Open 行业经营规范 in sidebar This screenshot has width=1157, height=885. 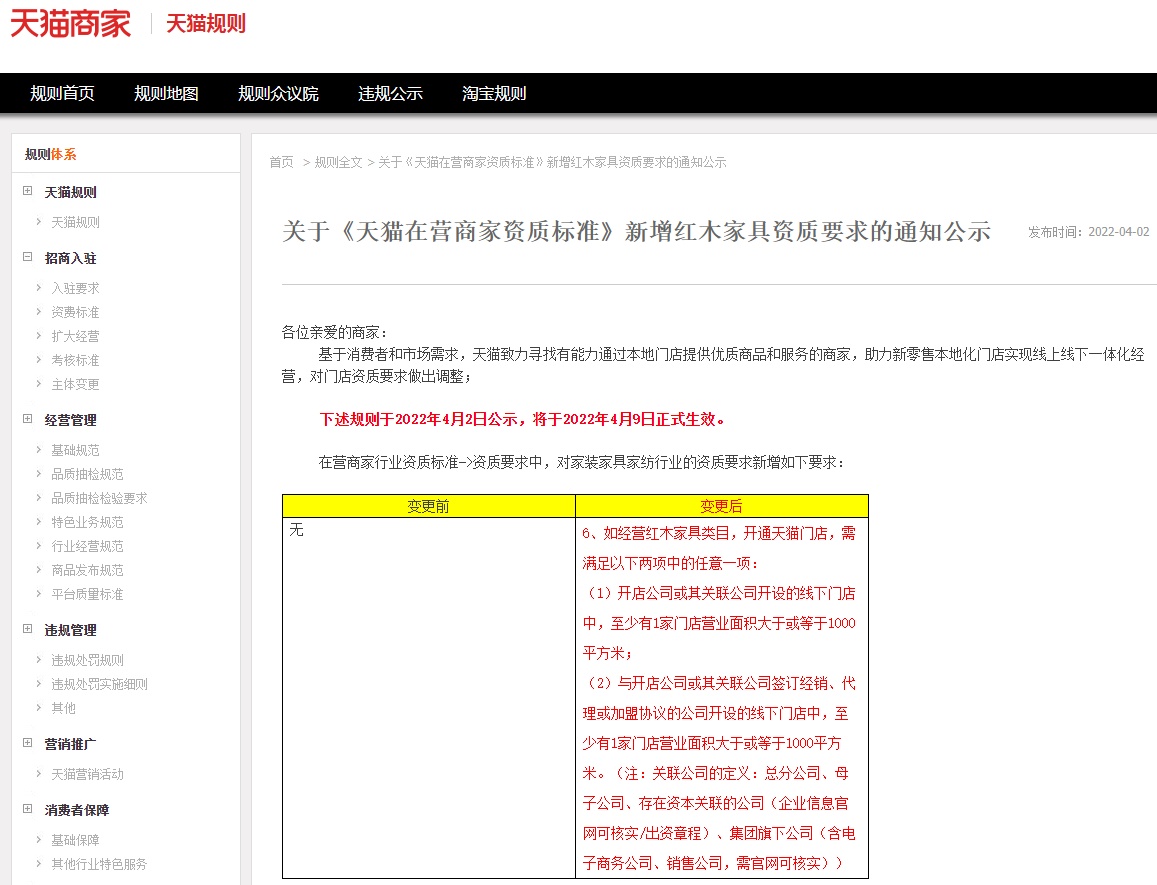point(87,546)
